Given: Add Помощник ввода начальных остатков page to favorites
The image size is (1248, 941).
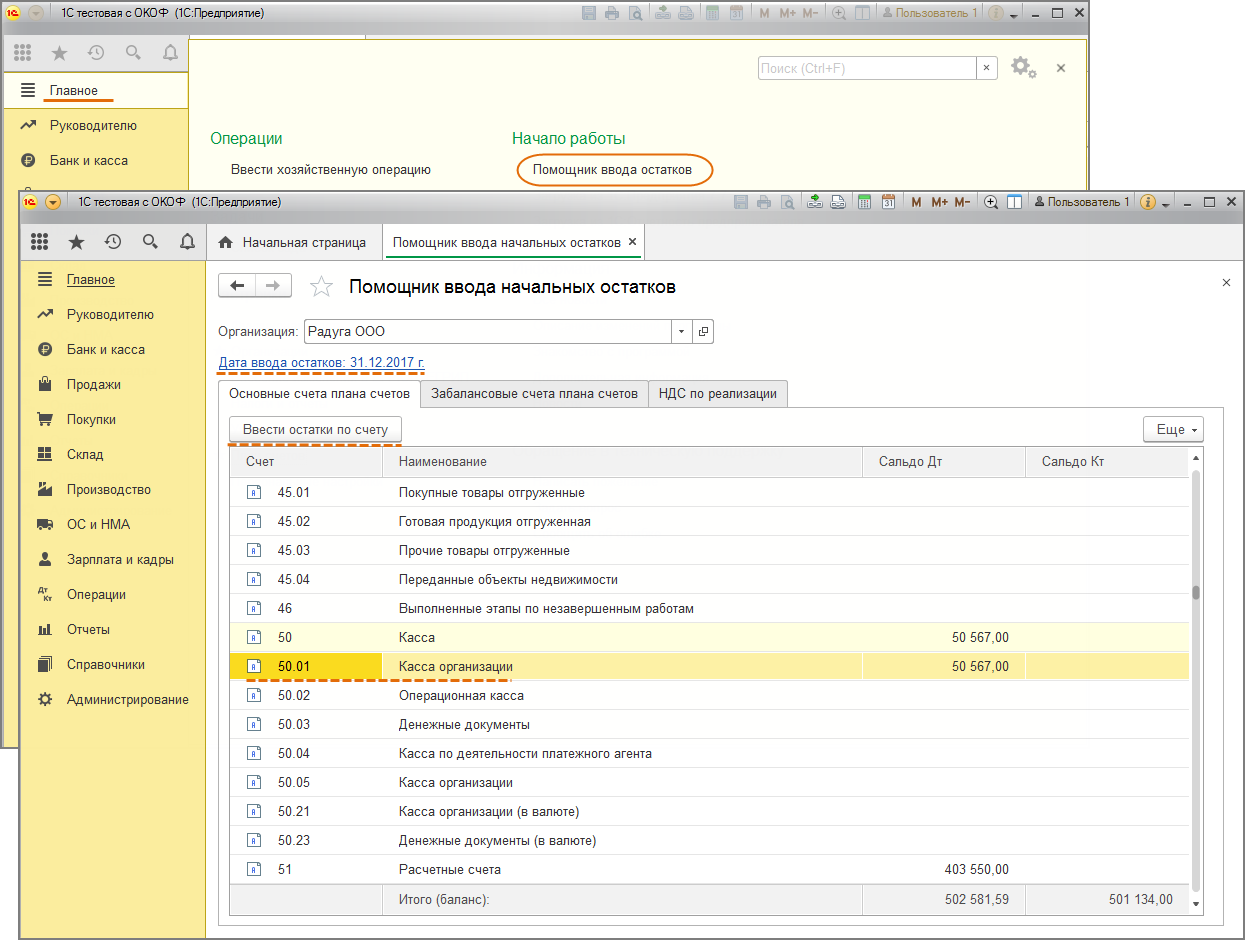Looking at the screenshot, I should tap(321, 287).
